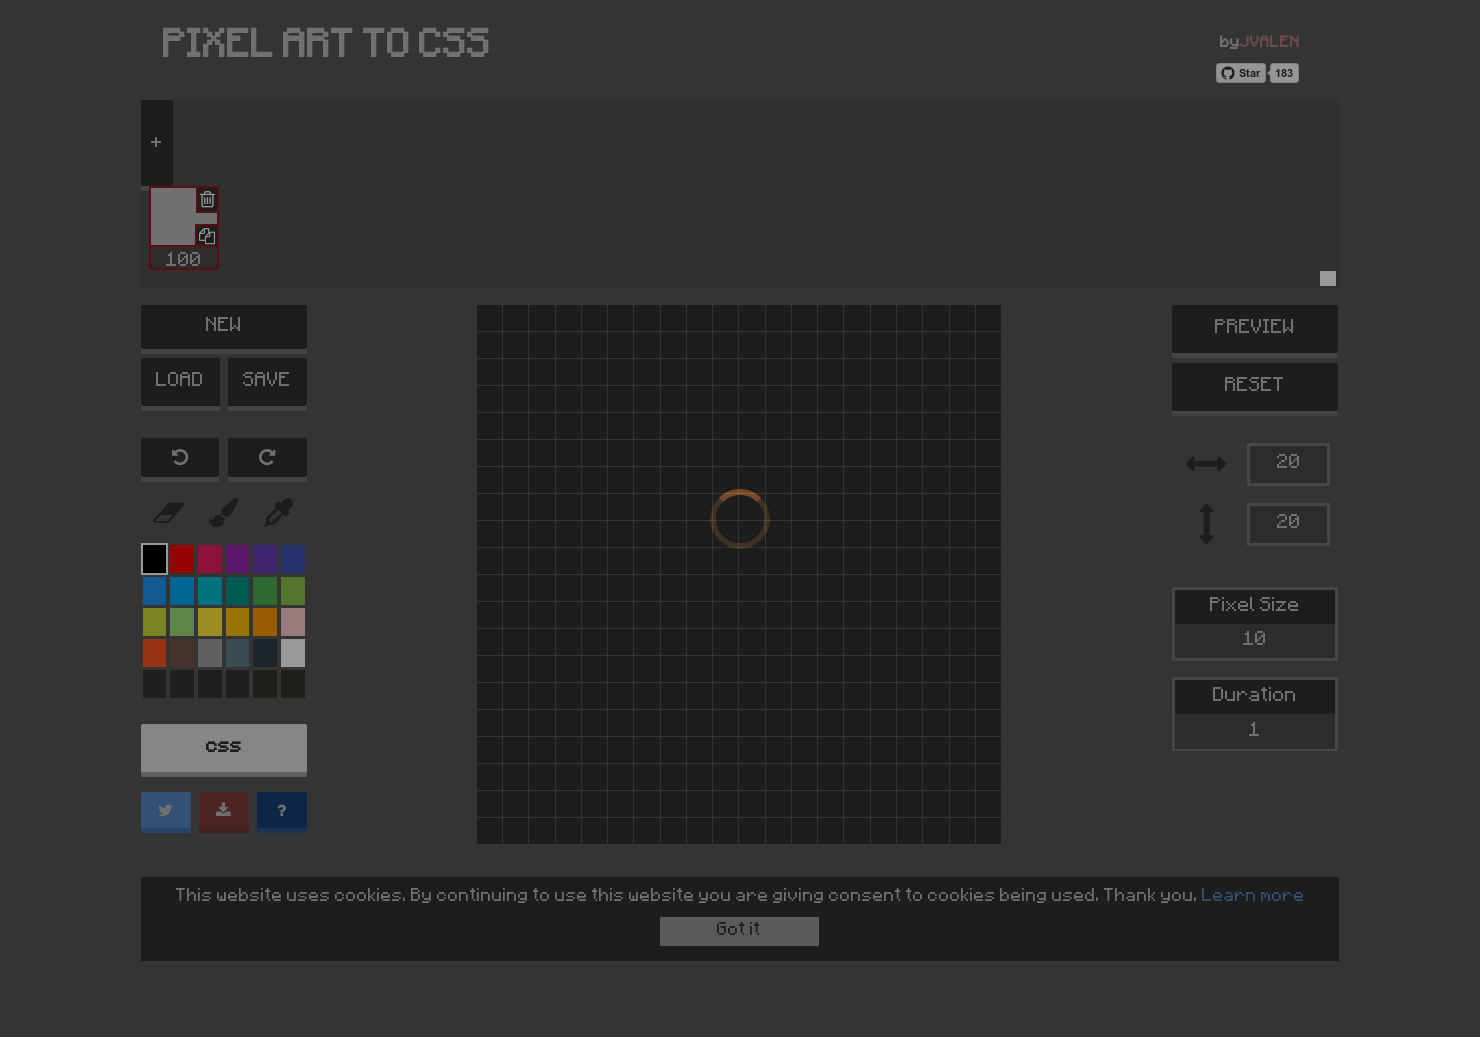Delete the current frame with the trash icon

click(206, 199)
